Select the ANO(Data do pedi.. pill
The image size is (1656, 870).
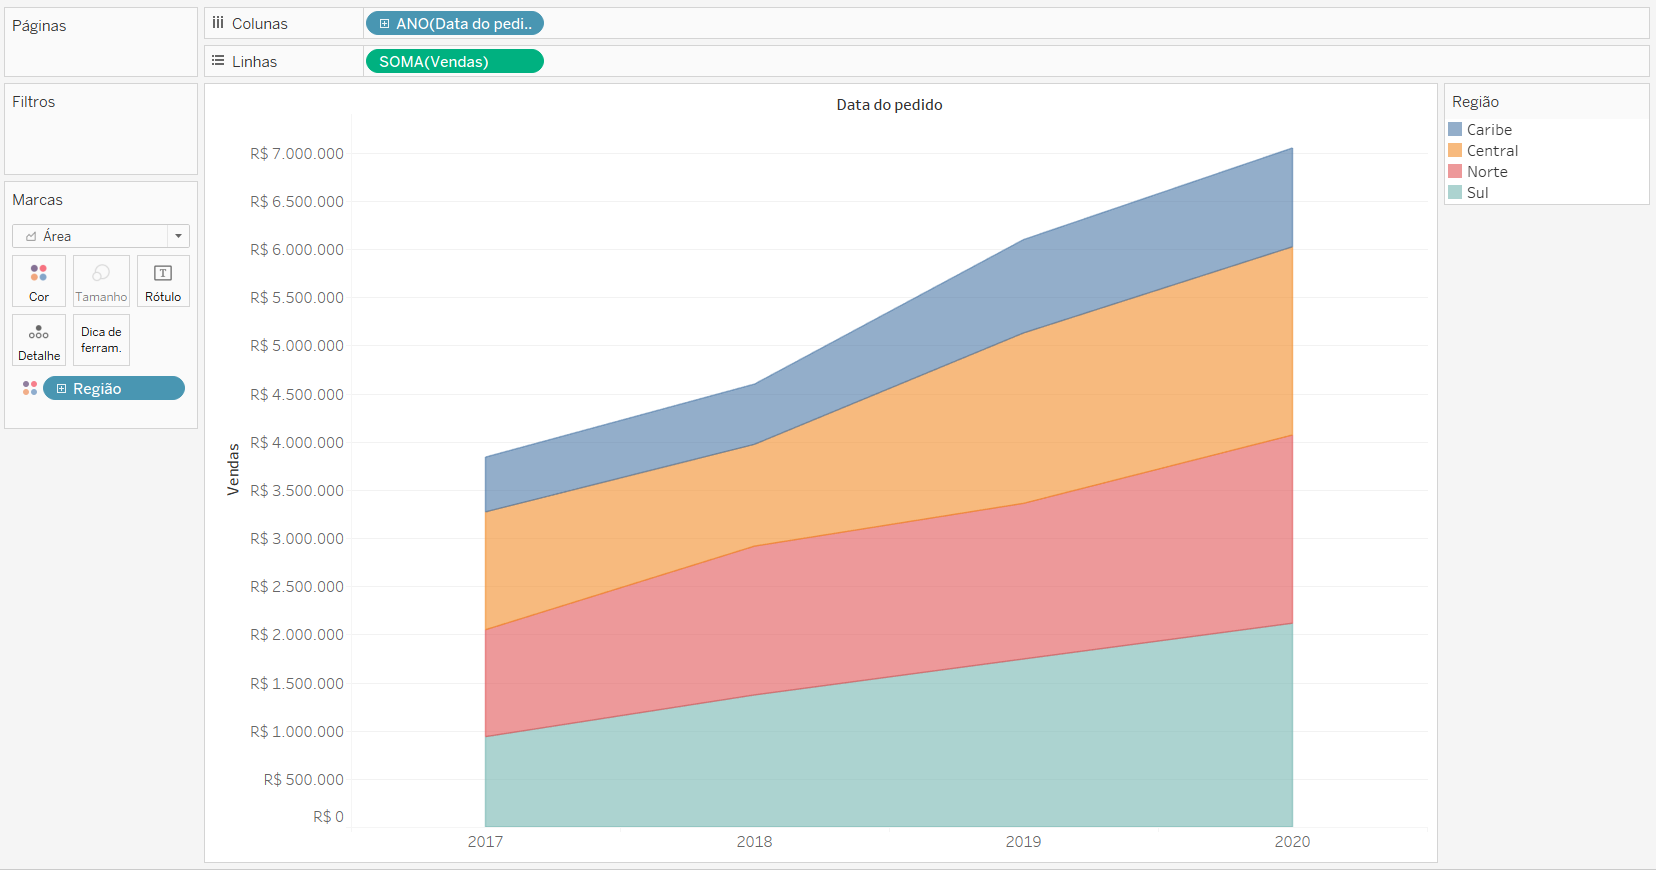(455, 23)
